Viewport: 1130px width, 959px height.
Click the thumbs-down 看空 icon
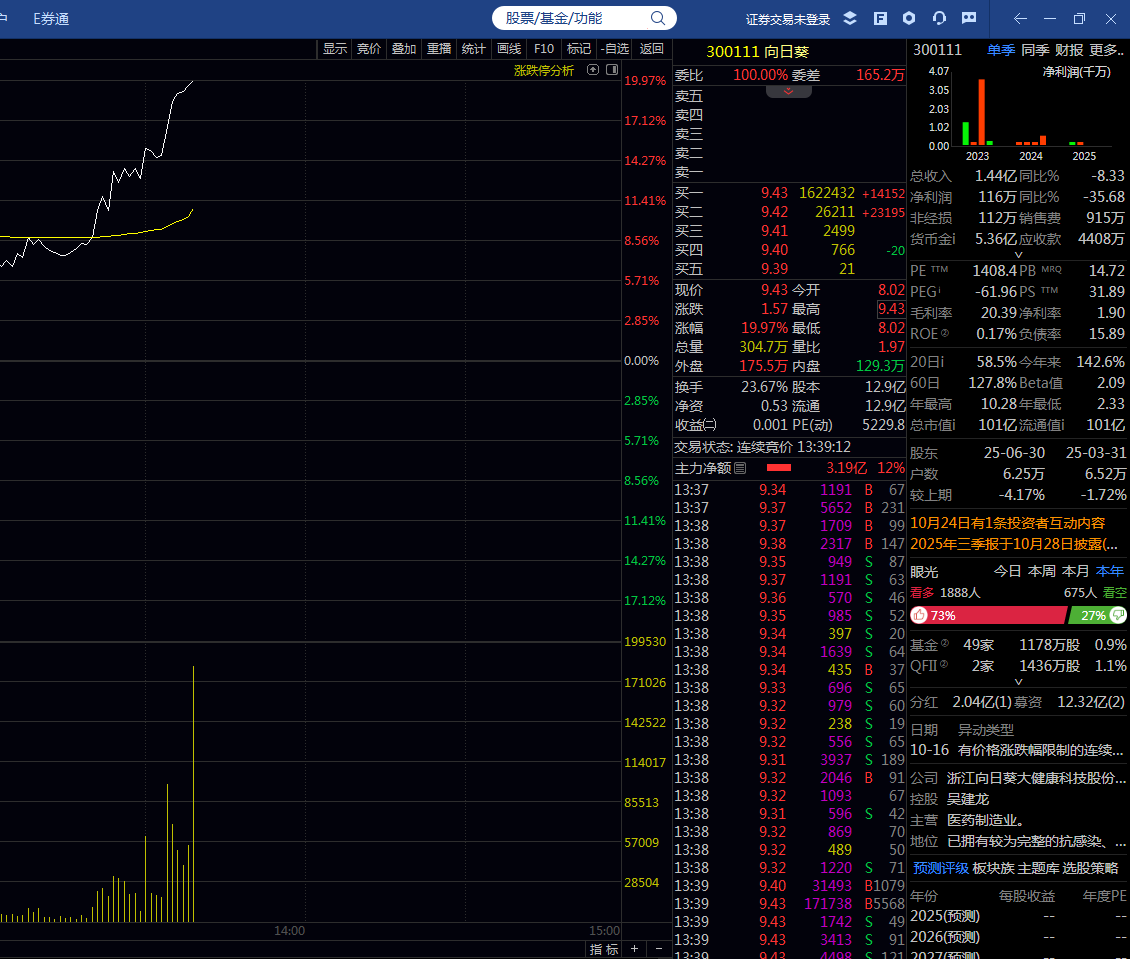pos(1118,615)
